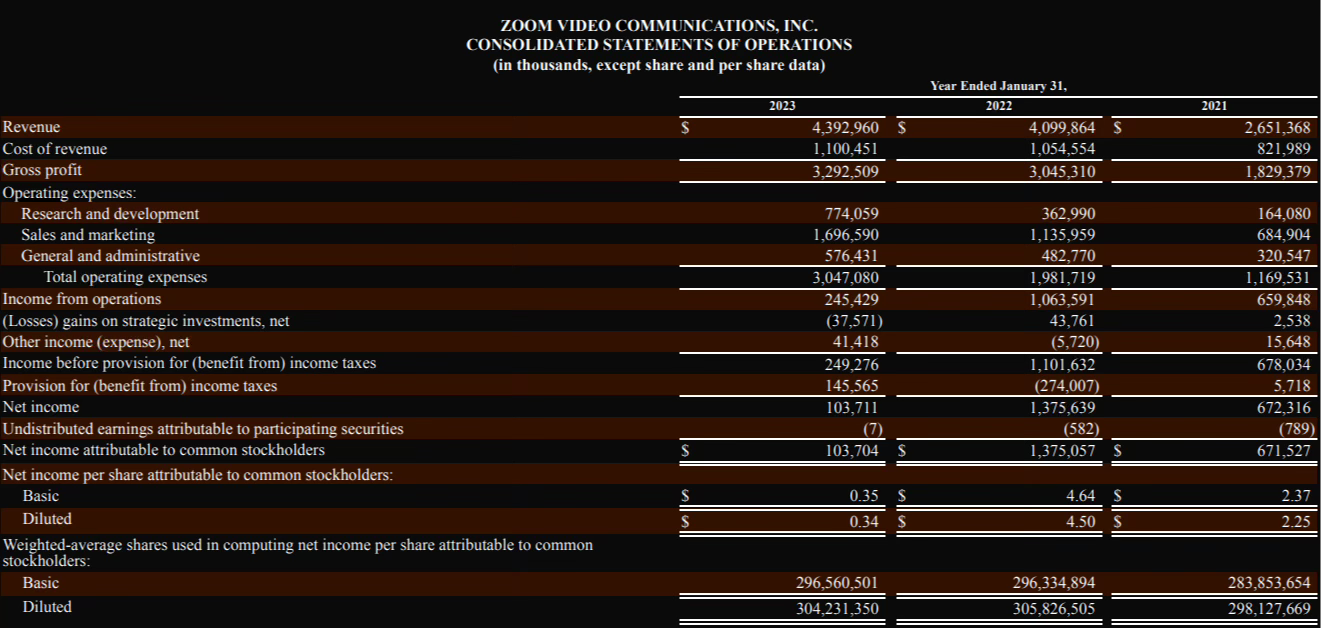
Task: Select tax provision value 145,565
Action: pos(852,386)
